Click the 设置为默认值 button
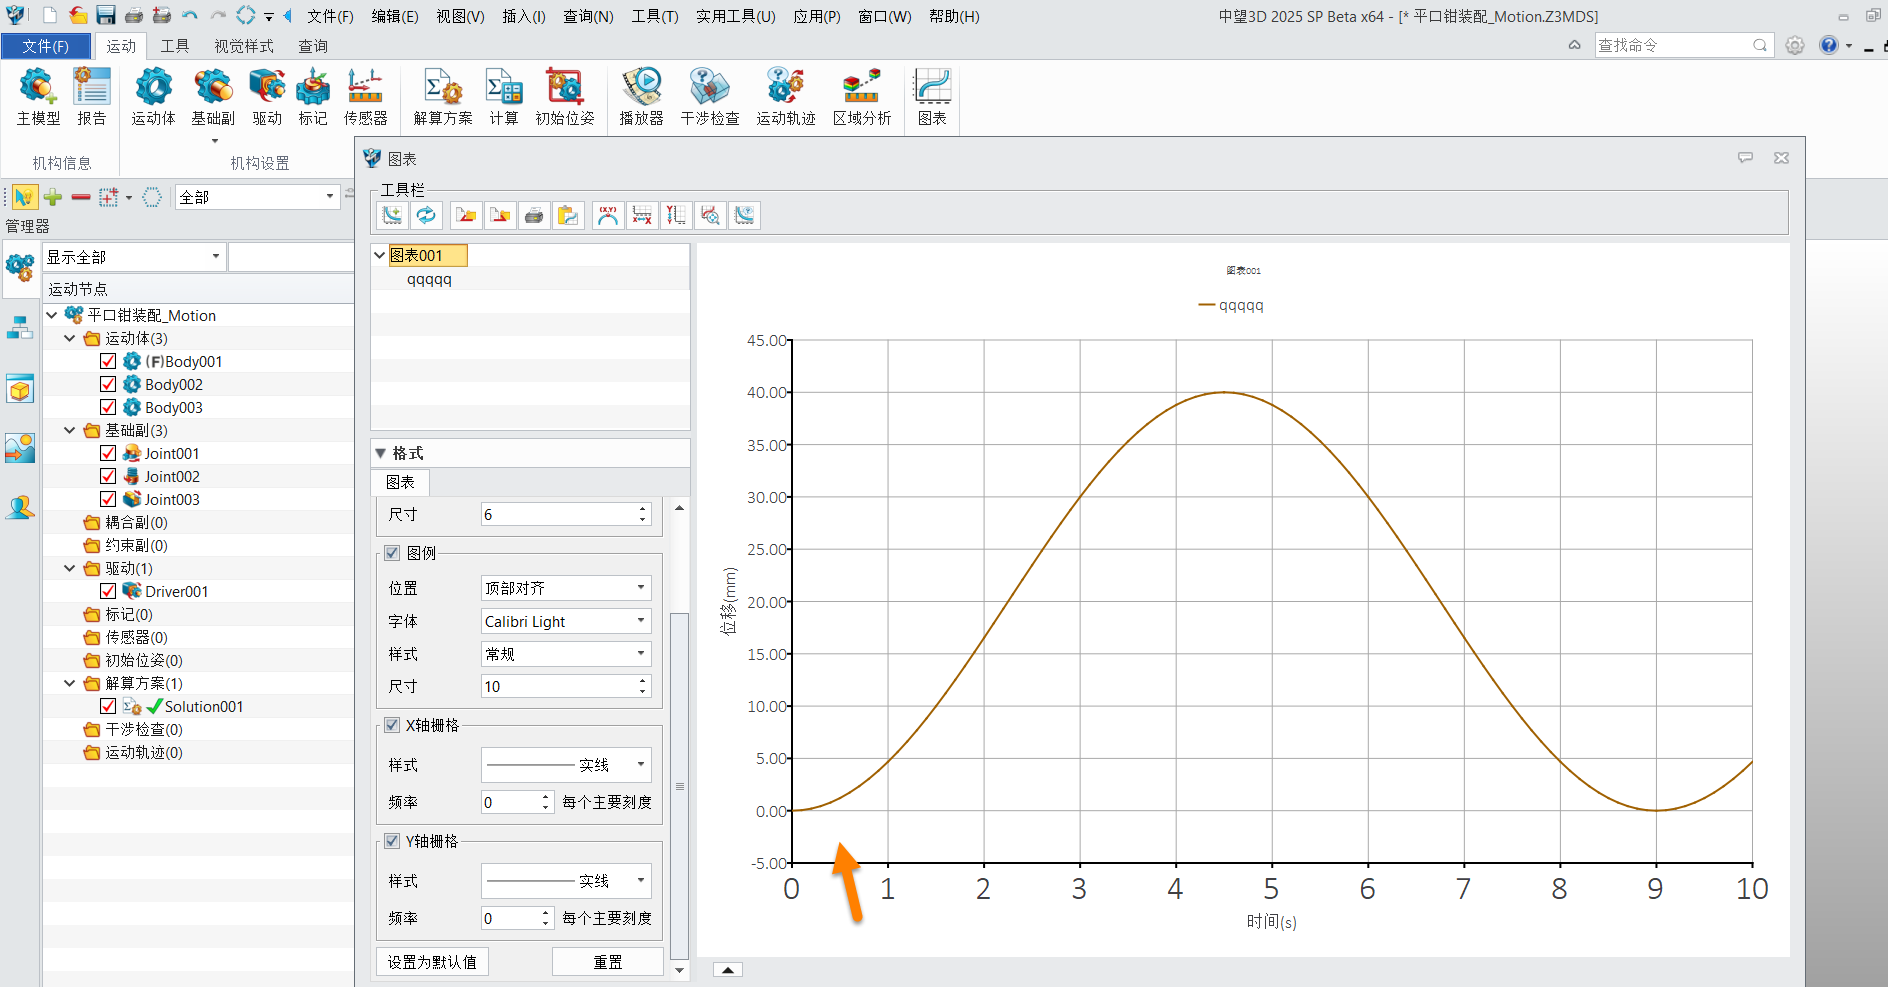The height and width of the screenshot is (987, 1888). 432,962
